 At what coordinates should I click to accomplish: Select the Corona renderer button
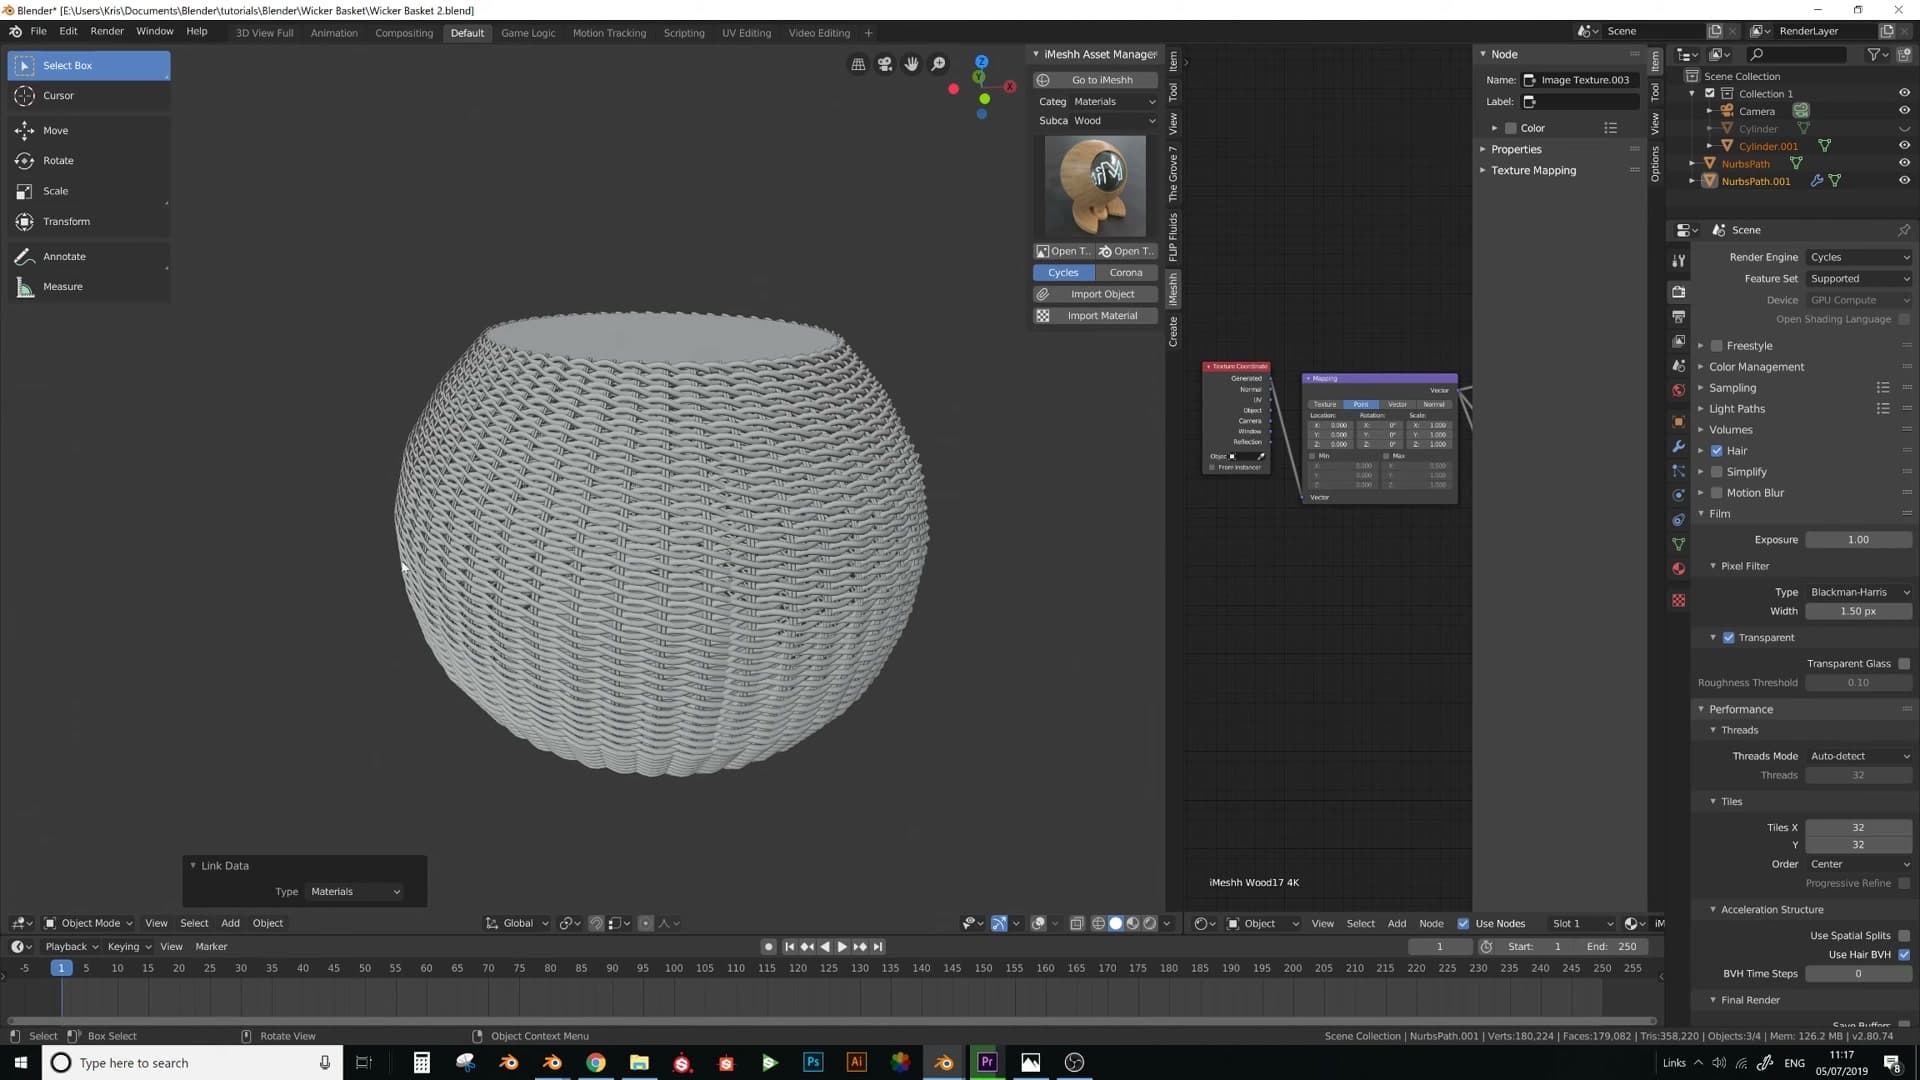[1126, 273]
